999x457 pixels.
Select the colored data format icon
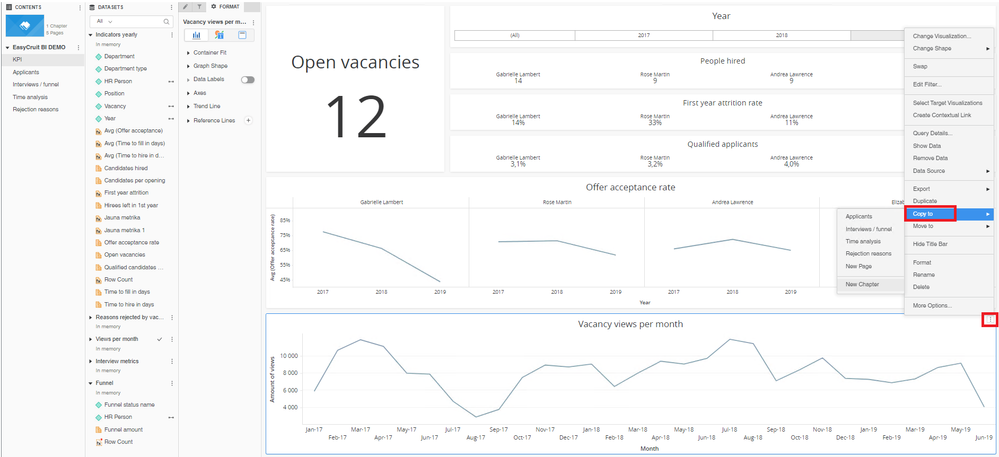coord(219,35)
